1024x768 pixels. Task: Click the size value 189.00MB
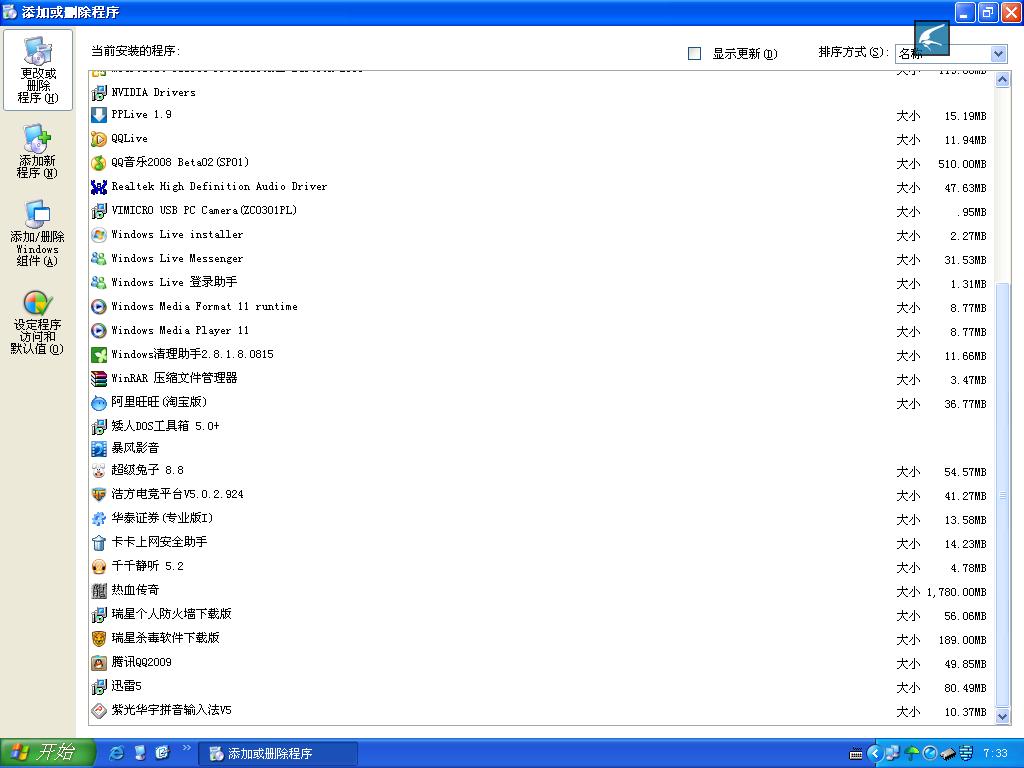(x=962, y=640)
